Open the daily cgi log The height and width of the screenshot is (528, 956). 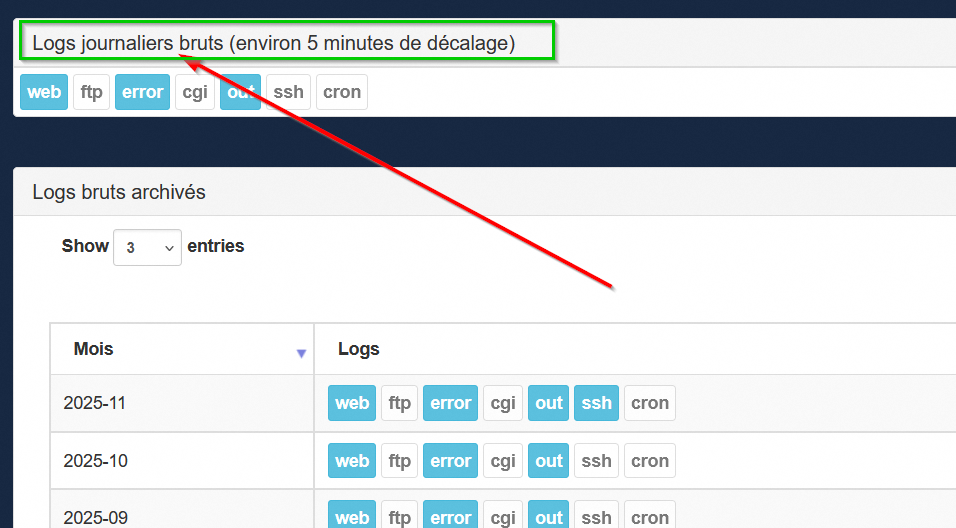click(x=194, y=92)
